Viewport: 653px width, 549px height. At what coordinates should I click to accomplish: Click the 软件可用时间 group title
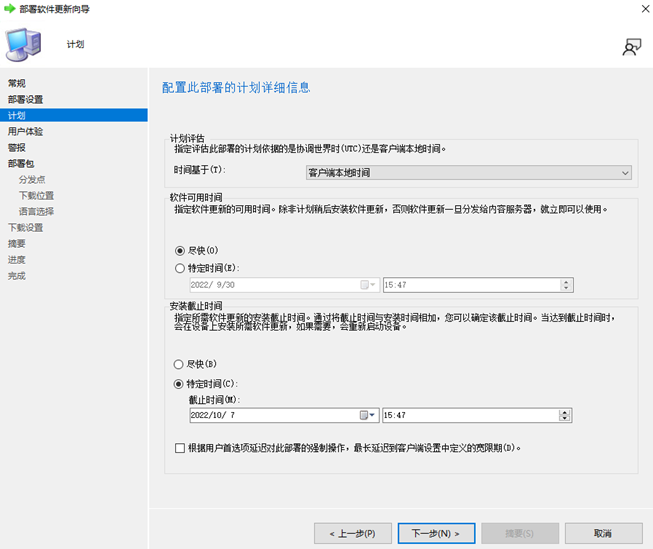pos(196,197)
